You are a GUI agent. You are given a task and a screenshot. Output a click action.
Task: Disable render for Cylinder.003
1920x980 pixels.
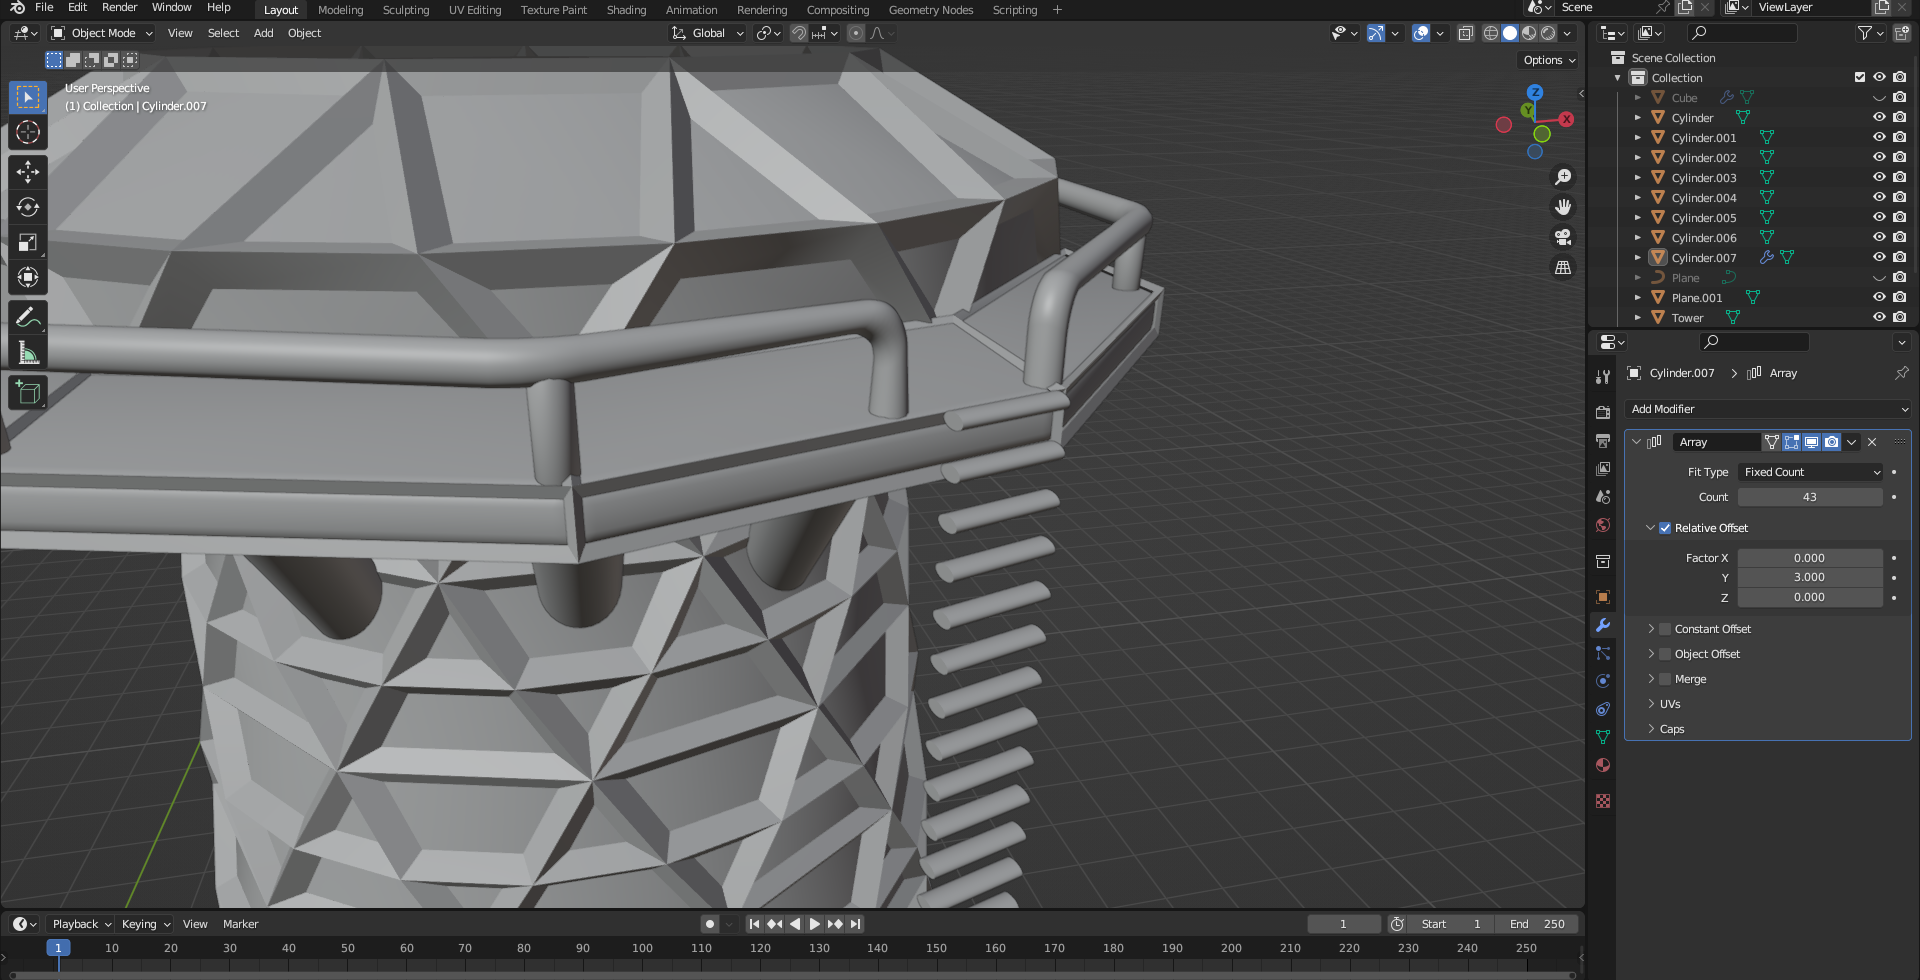point(1900,177)
